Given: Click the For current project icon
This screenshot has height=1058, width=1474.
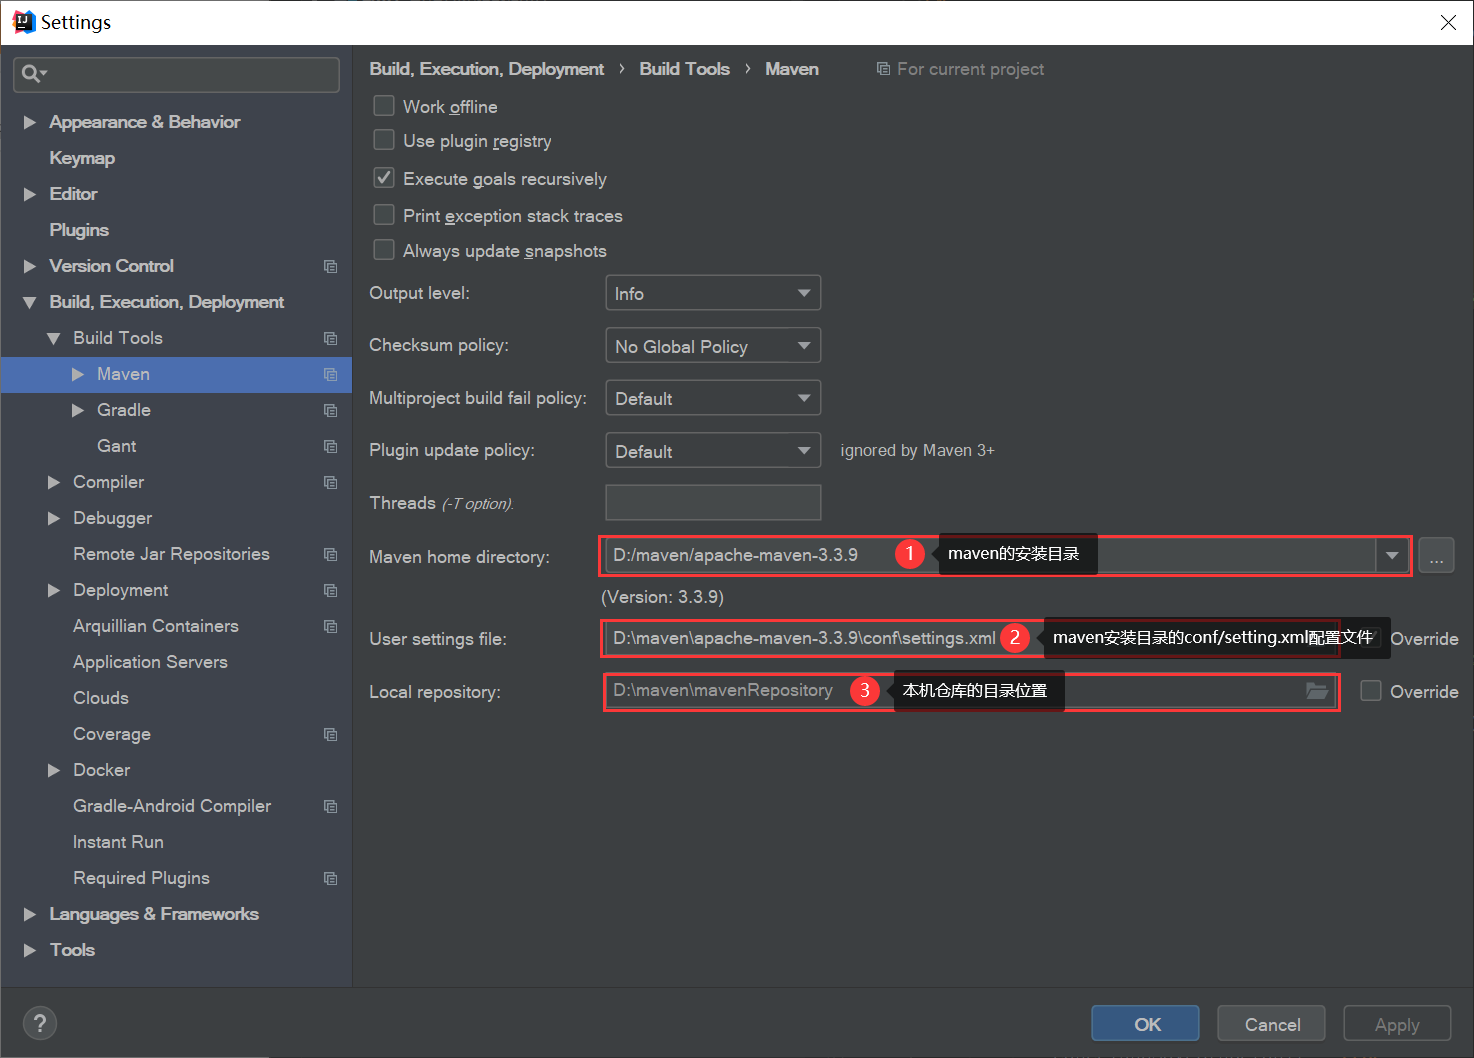Looking at the screenshot, I should pyautogui.click(x=883, y=69).
